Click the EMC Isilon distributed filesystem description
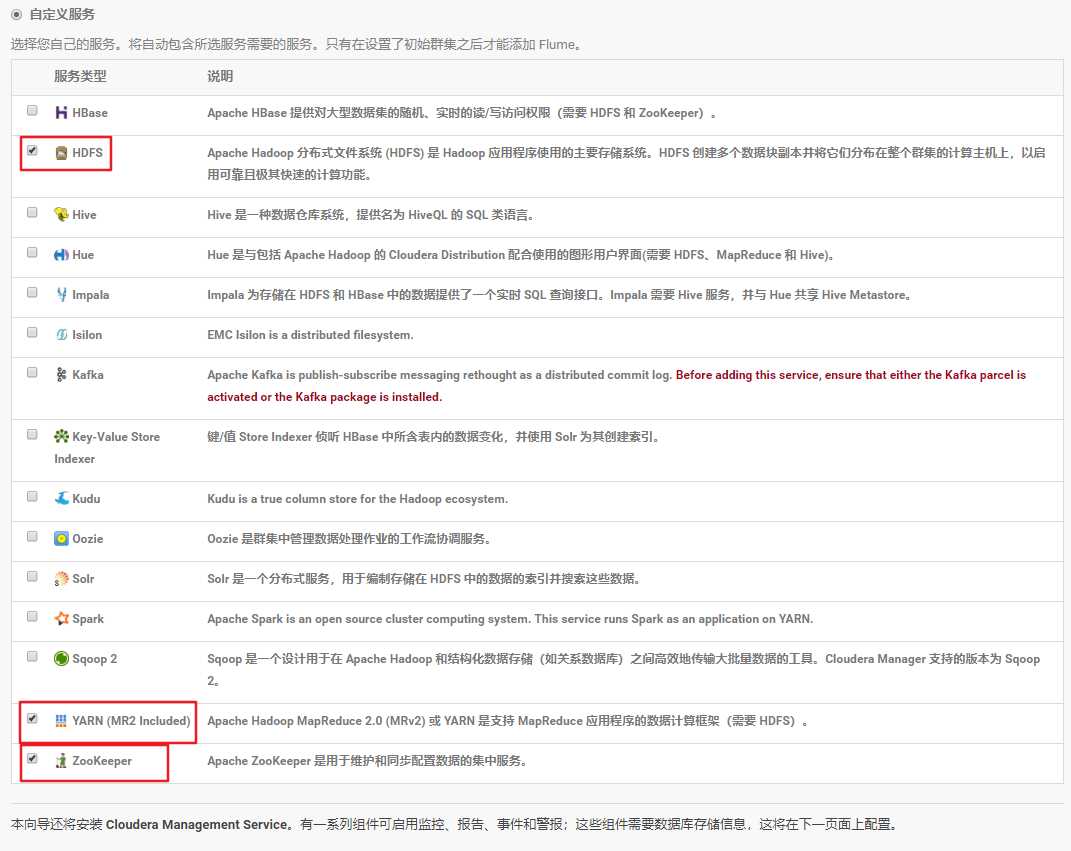 tap(310, 335)
